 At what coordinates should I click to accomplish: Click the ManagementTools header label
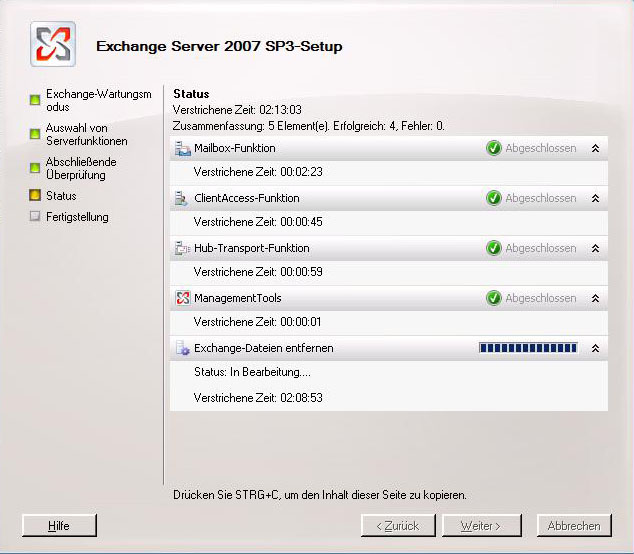coord(238,298)
